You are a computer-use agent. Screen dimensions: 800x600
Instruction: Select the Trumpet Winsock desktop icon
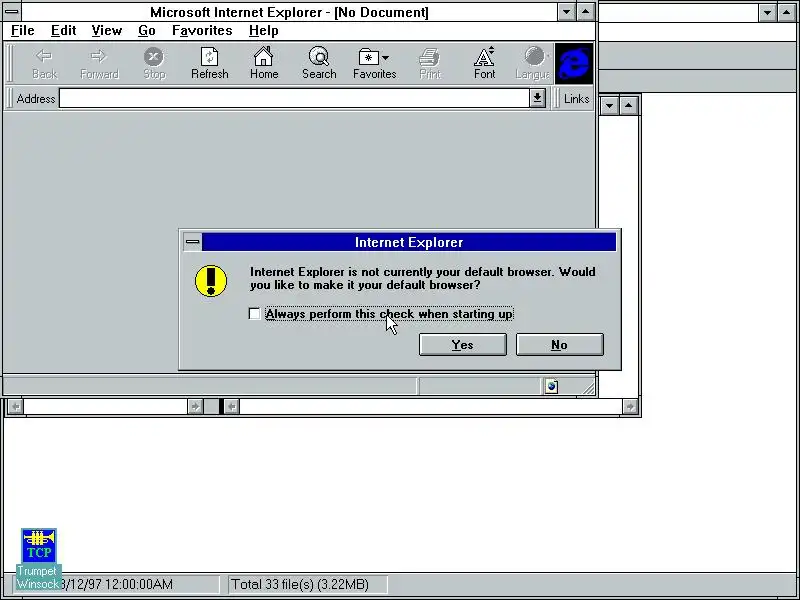pyautogui.click(x=39, y=559)
